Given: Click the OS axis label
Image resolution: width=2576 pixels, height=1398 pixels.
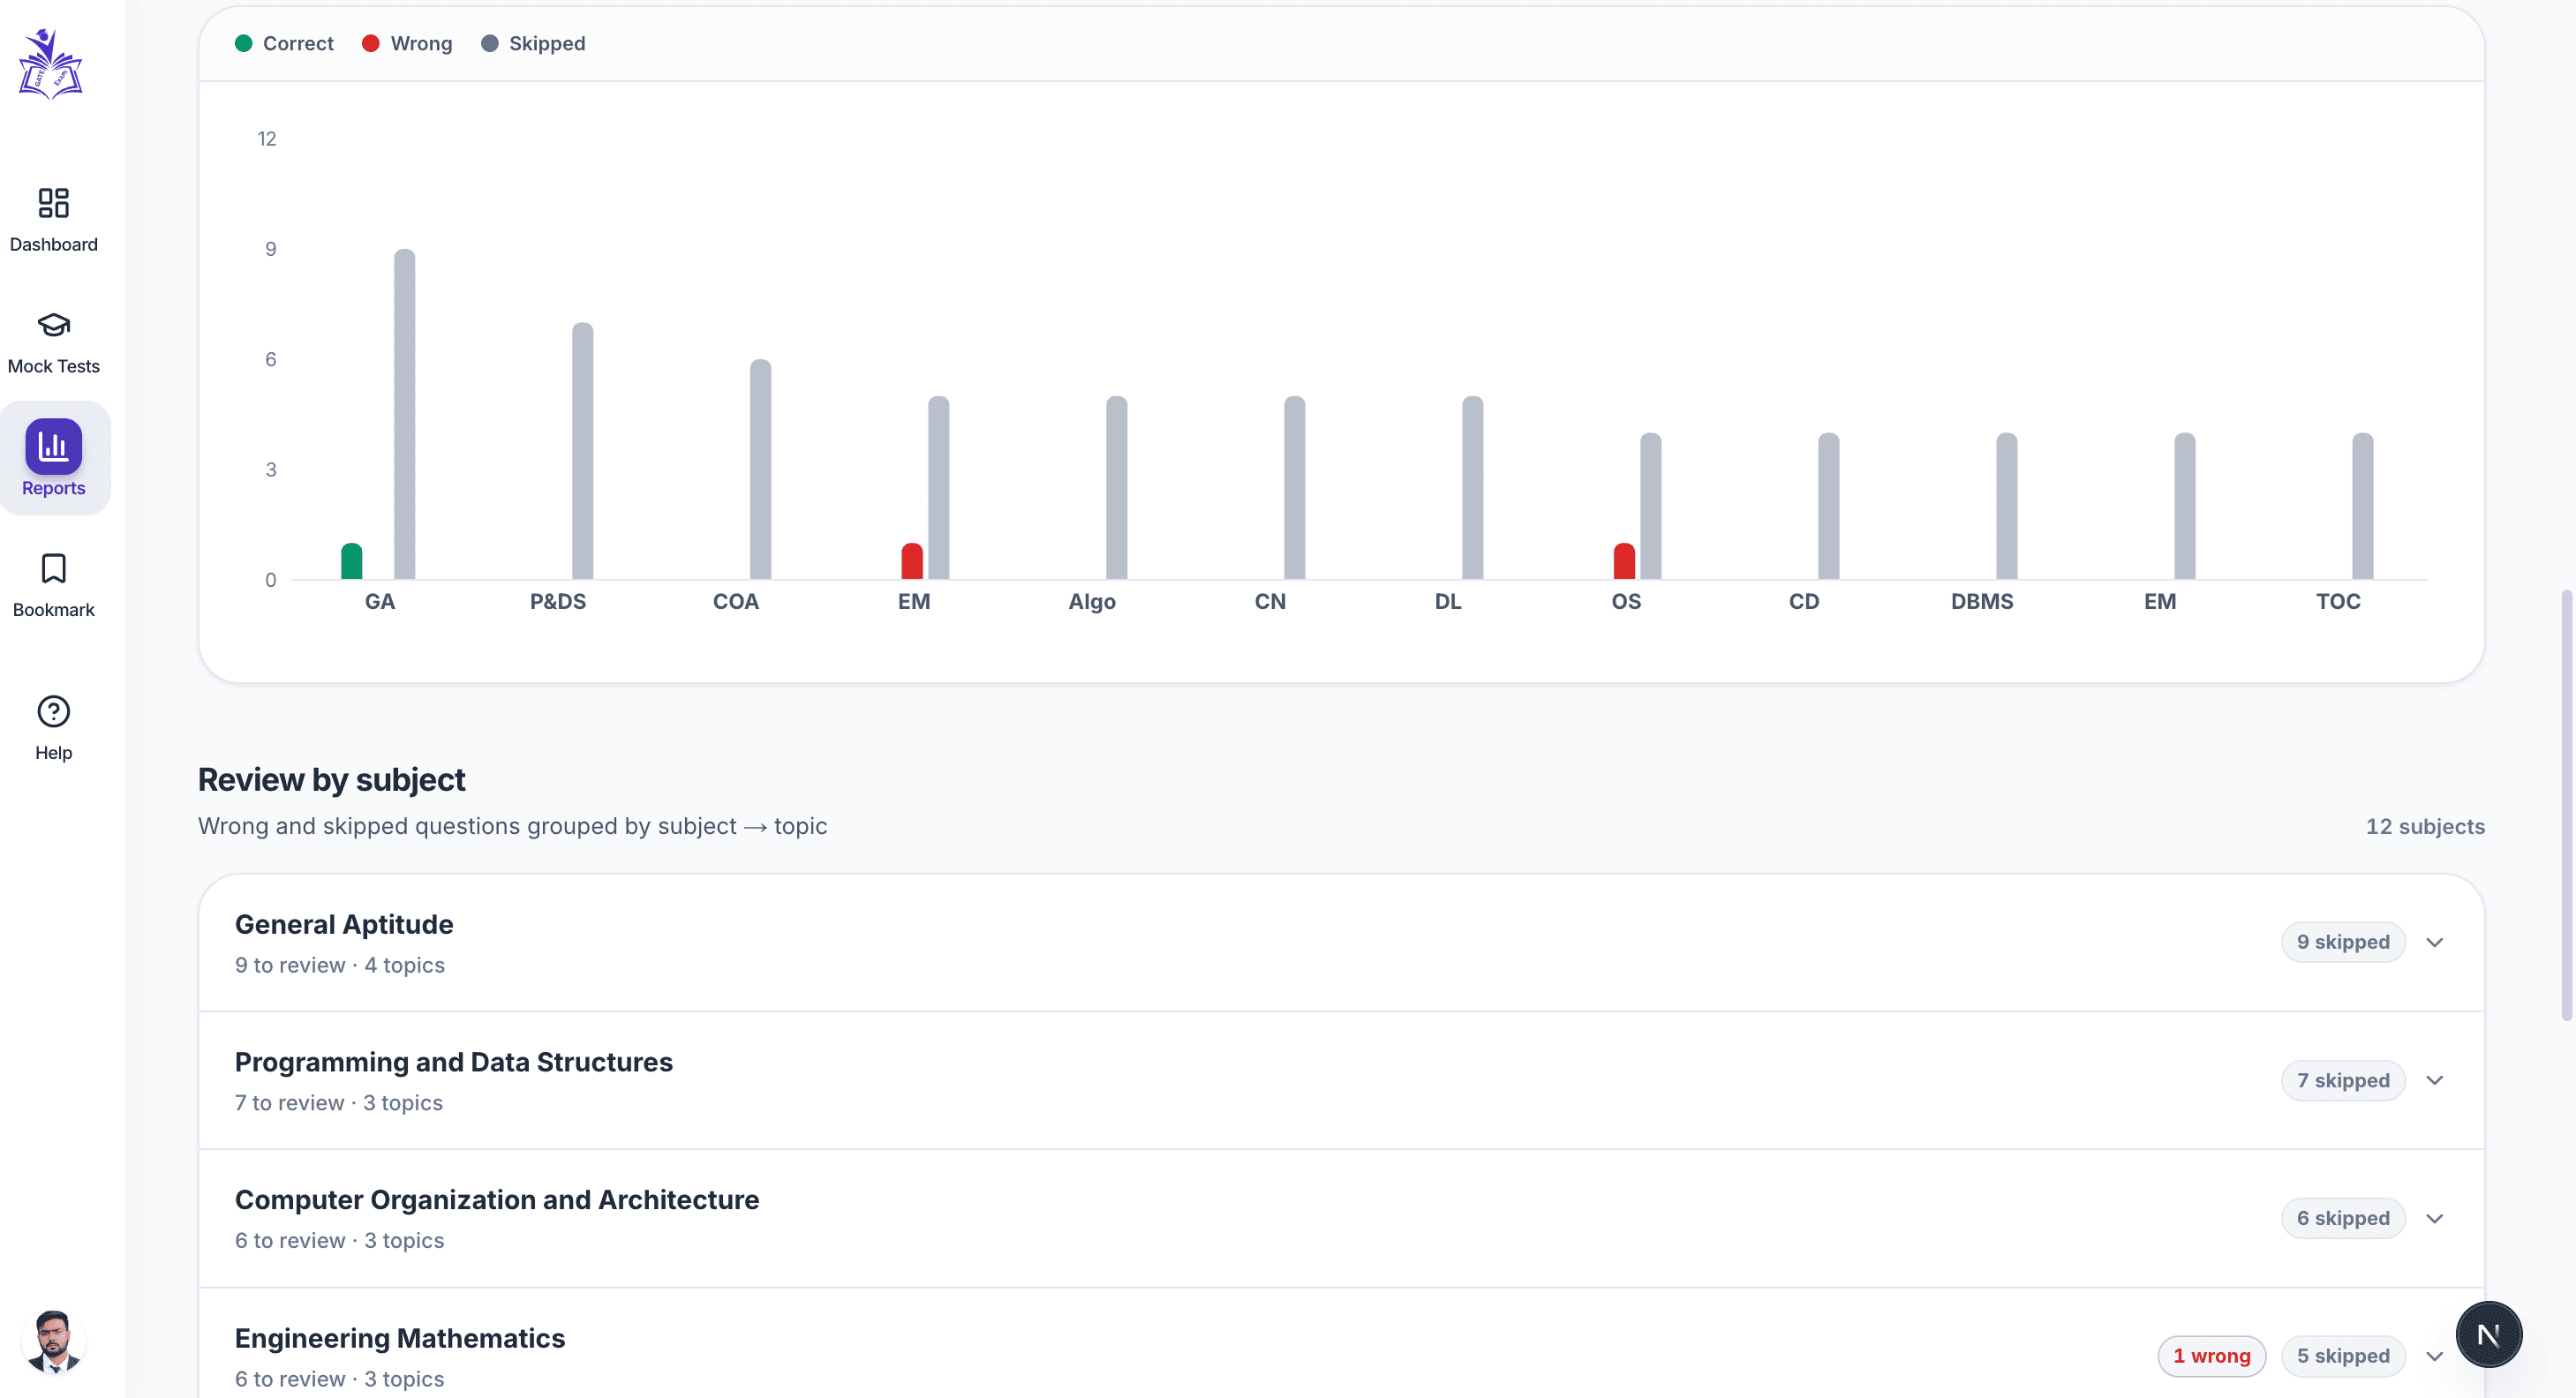Looking at the screenshot, I should [x=1626, y=601].
